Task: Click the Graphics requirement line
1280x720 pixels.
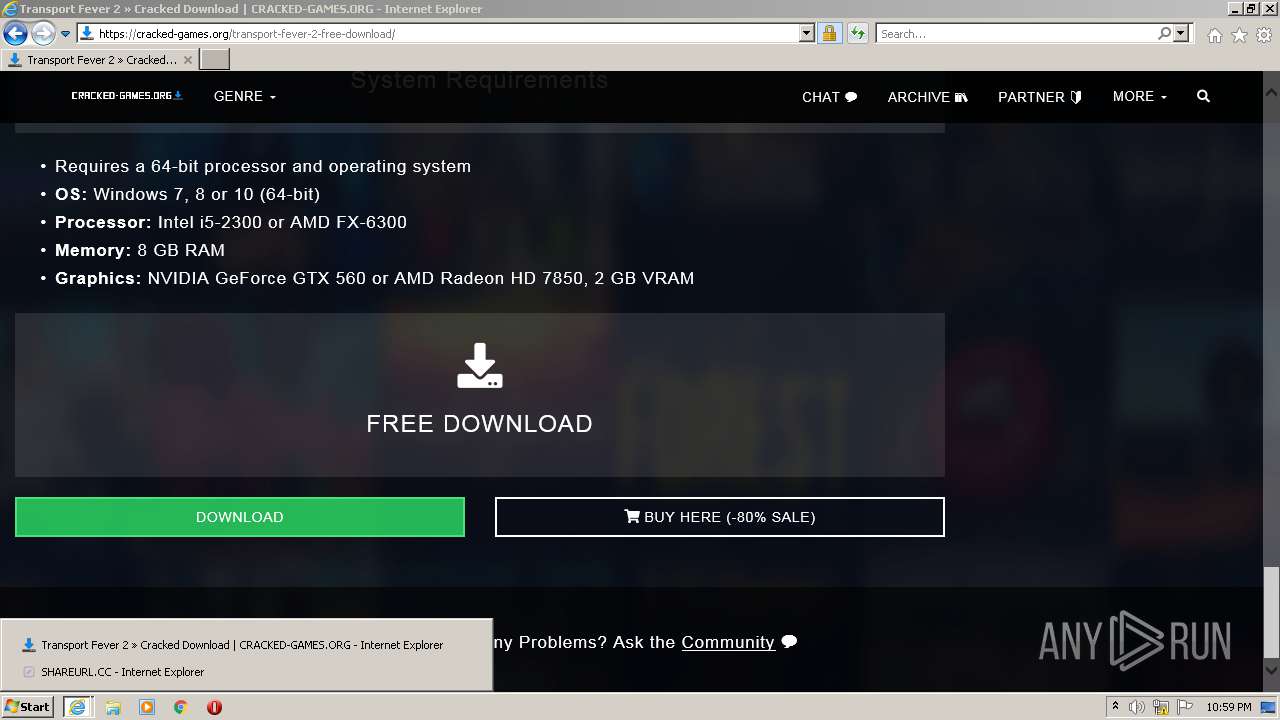Action: click(x=374, y=278)
